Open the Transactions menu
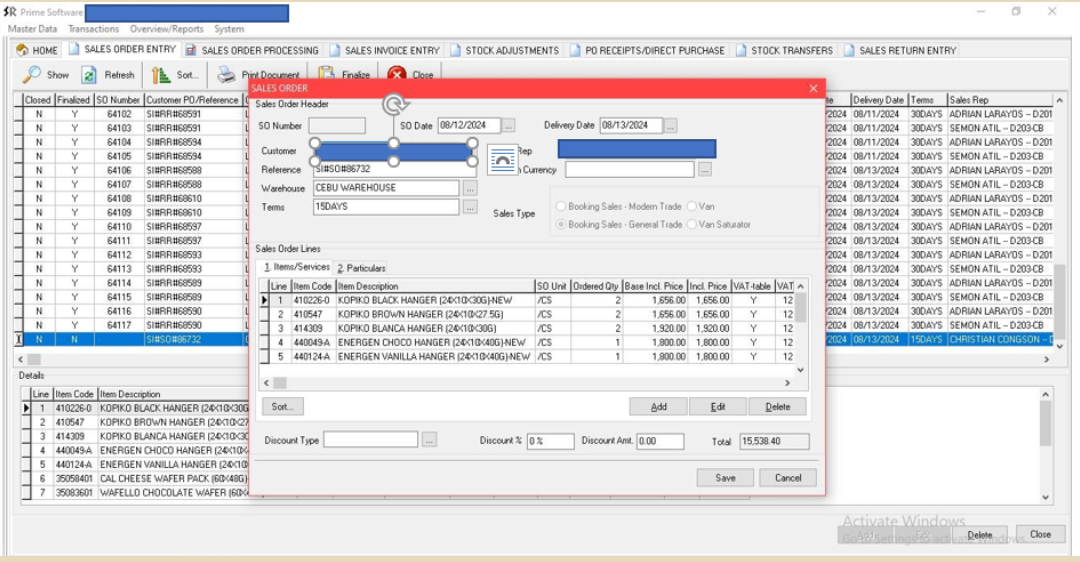The width and height of the screenshot is (1080, 562). coord(93,29)
